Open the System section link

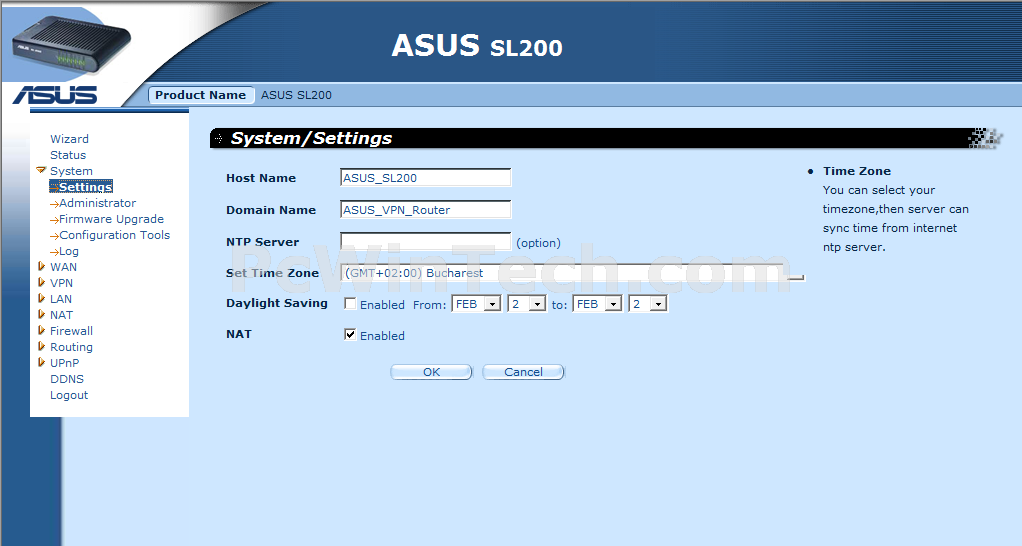point(71,171)
